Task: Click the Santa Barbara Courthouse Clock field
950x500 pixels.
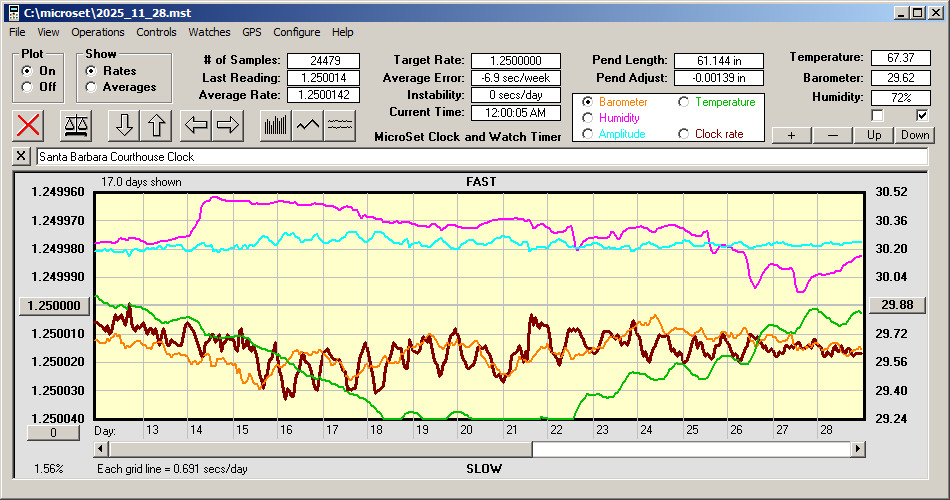Action: click(480, 157)
